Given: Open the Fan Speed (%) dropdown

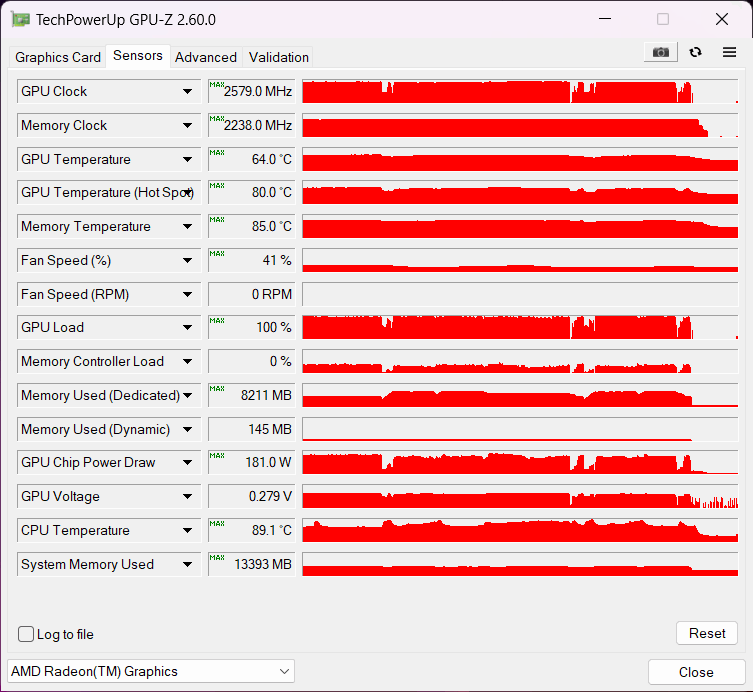Looking at the screenshot, I should point(187,260).
